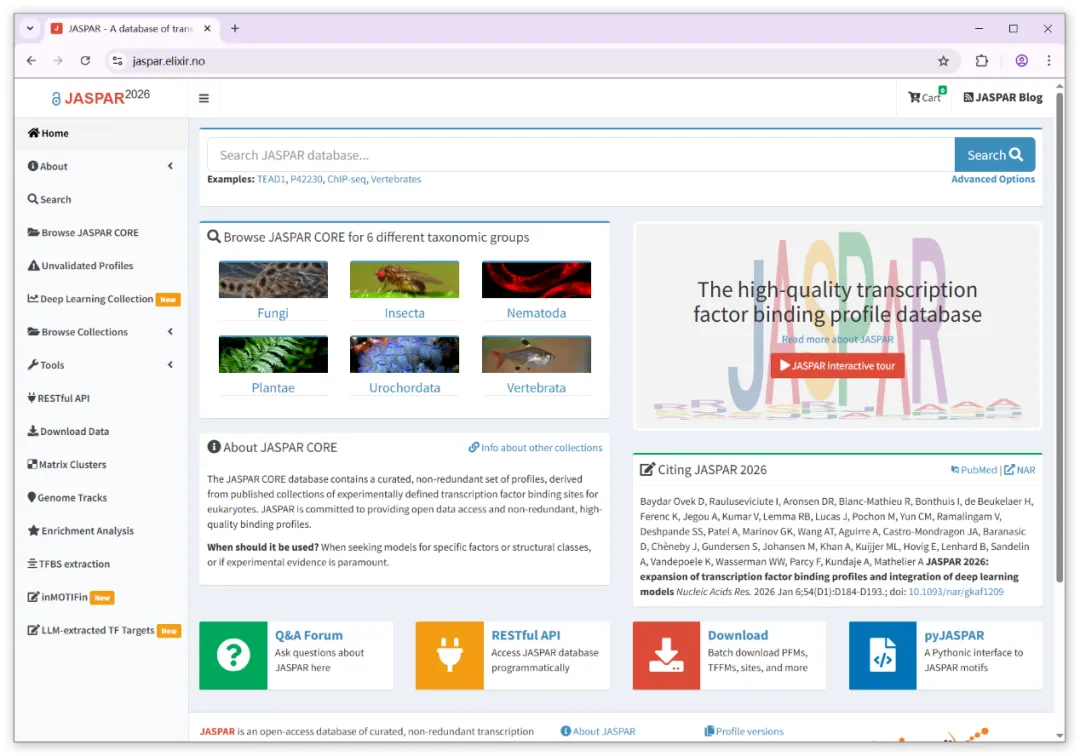The height and width of the screenshot is (756, 1080).
Task: Expand Browse Collections chevron
Action: click(x=170, y=332)
